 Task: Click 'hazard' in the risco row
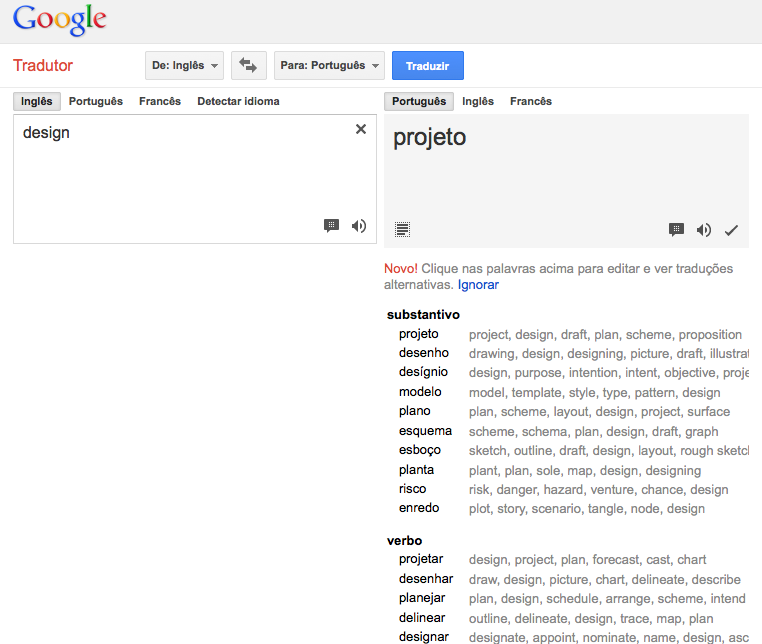point(563,490)
